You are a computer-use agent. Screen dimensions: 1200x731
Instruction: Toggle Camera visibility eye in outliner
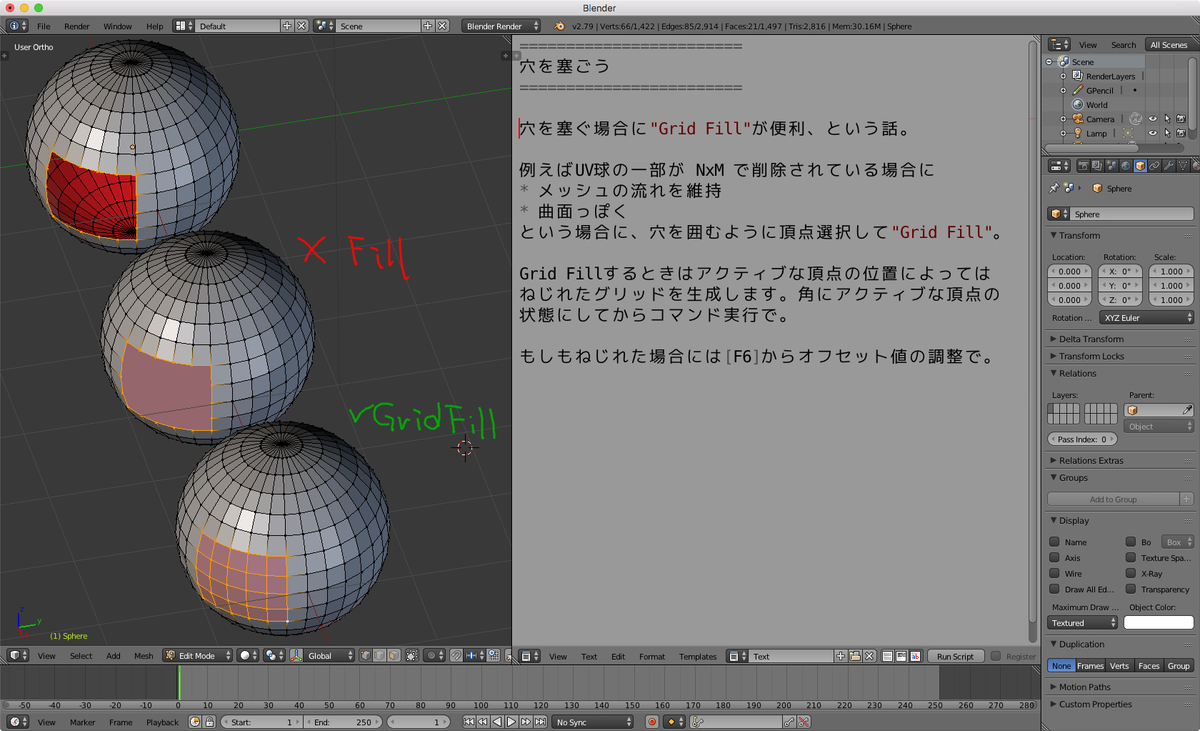(x=1153, y=119)
